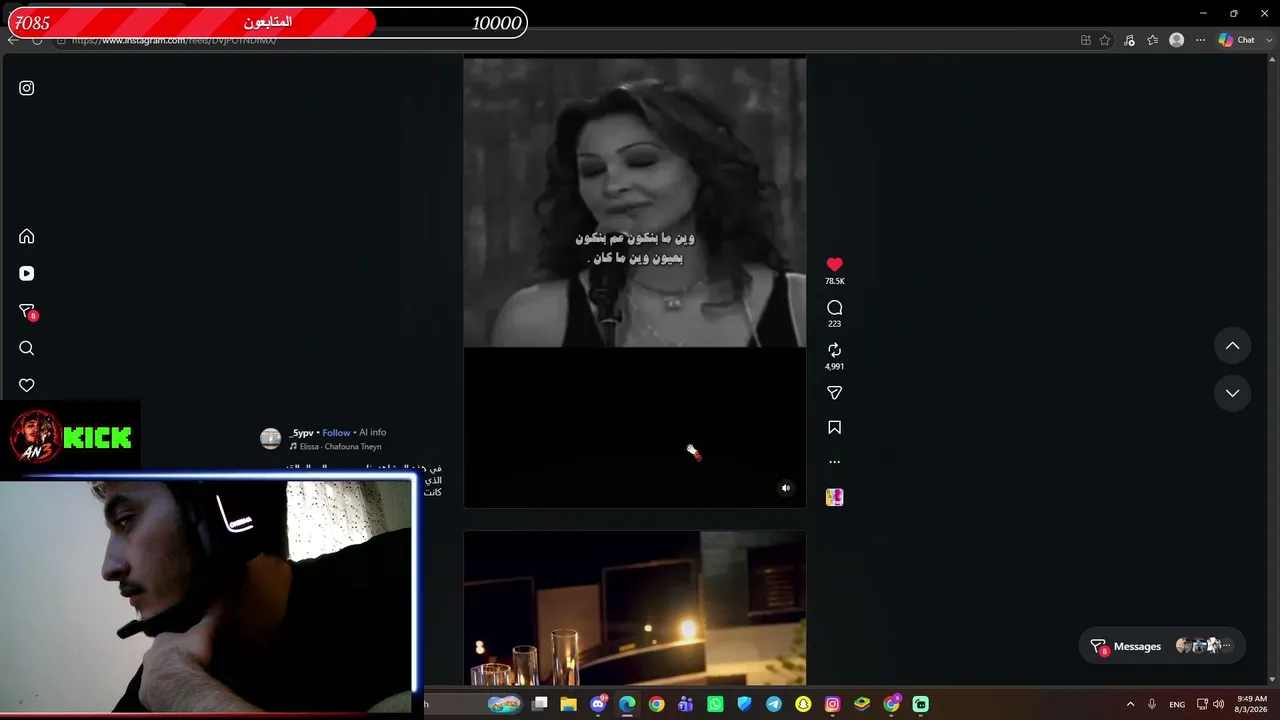This screenshot has width=1280, height=720.
Task: Launch Microsoft Teams from taskbar
Action: coord(685,704)
